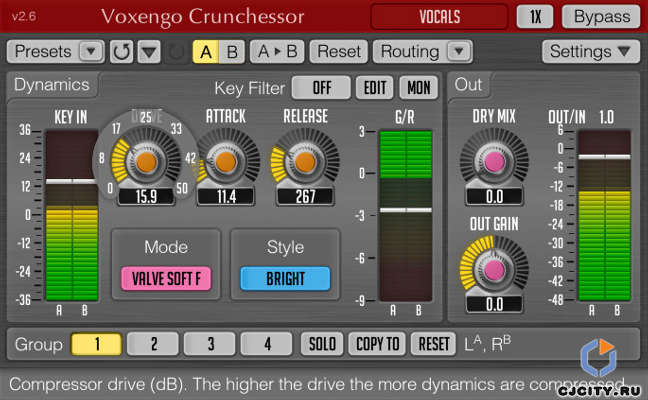Toggle the Bypass button
648x400 pixels.
click(602, 17)
